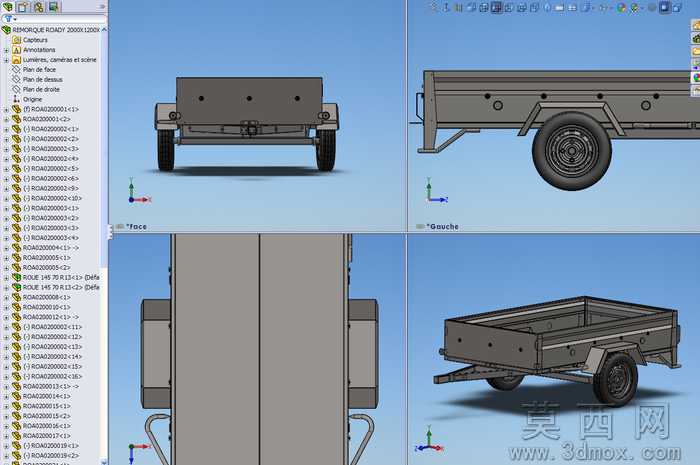Expand the Annotations node

6,50
